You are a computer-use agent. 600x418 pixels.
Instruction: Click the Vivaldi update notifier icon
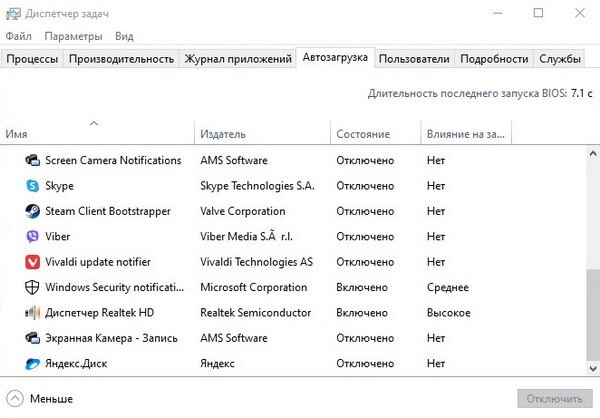point(33,262)
